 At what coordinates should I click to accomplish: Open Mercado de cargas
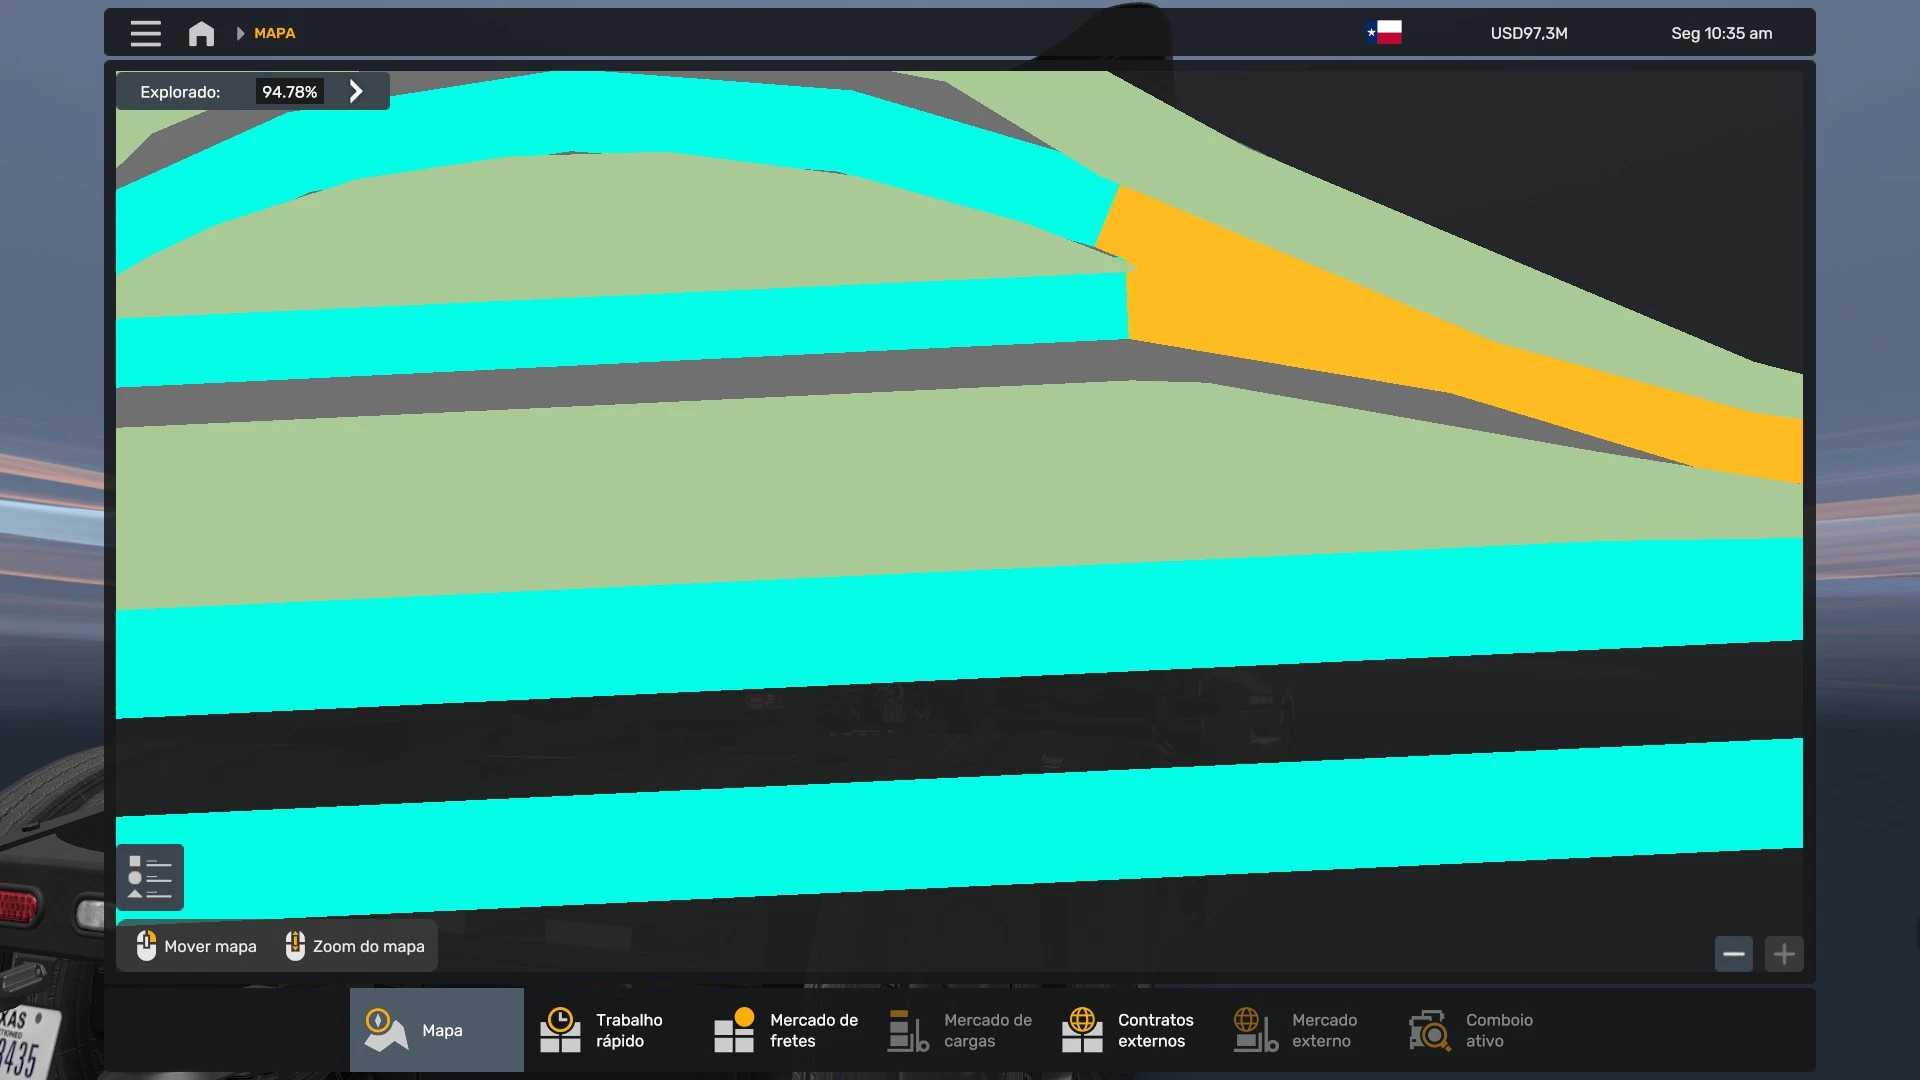960,1030
